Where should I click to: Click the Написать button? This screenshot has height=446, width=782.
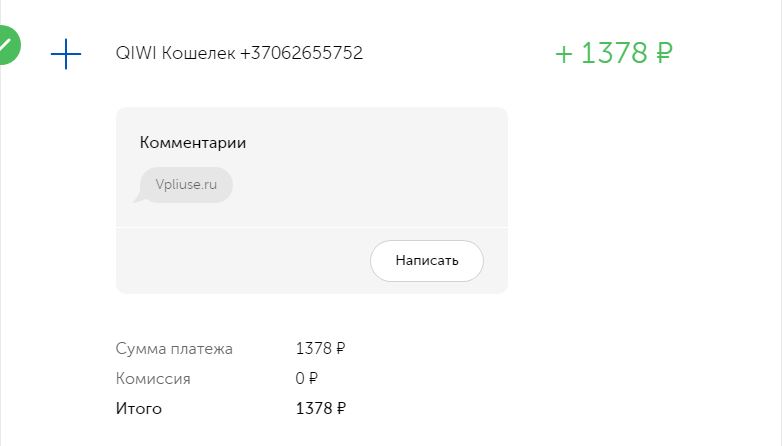click(426, 260)
